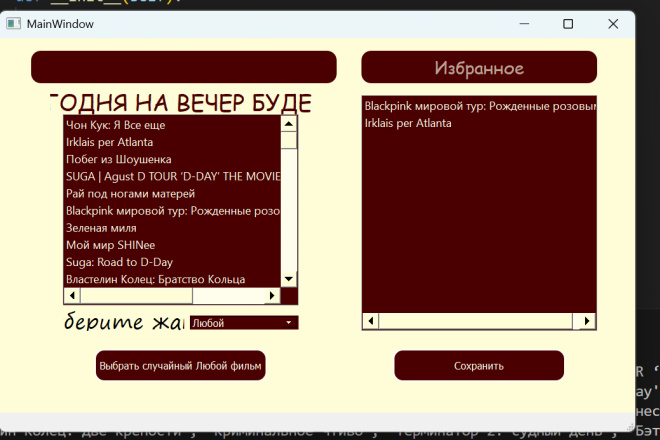Select 'Irklais per Atlanta' in favorites list
The width and height of the screenshot is (660, 440).
pyautogui.click(x=479, y=123)
